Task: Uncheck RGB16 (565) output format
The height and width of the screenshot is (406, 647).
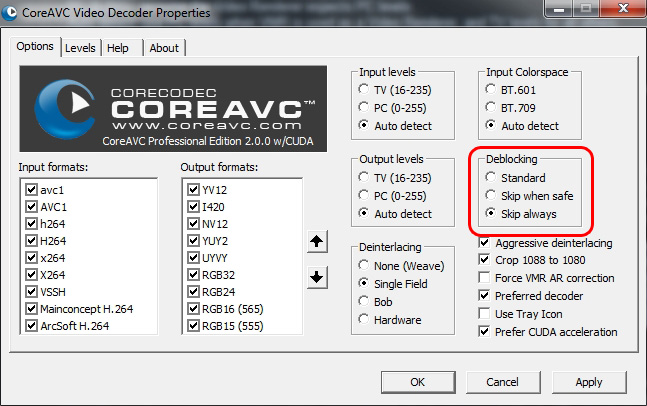Action: pos(194,309)
